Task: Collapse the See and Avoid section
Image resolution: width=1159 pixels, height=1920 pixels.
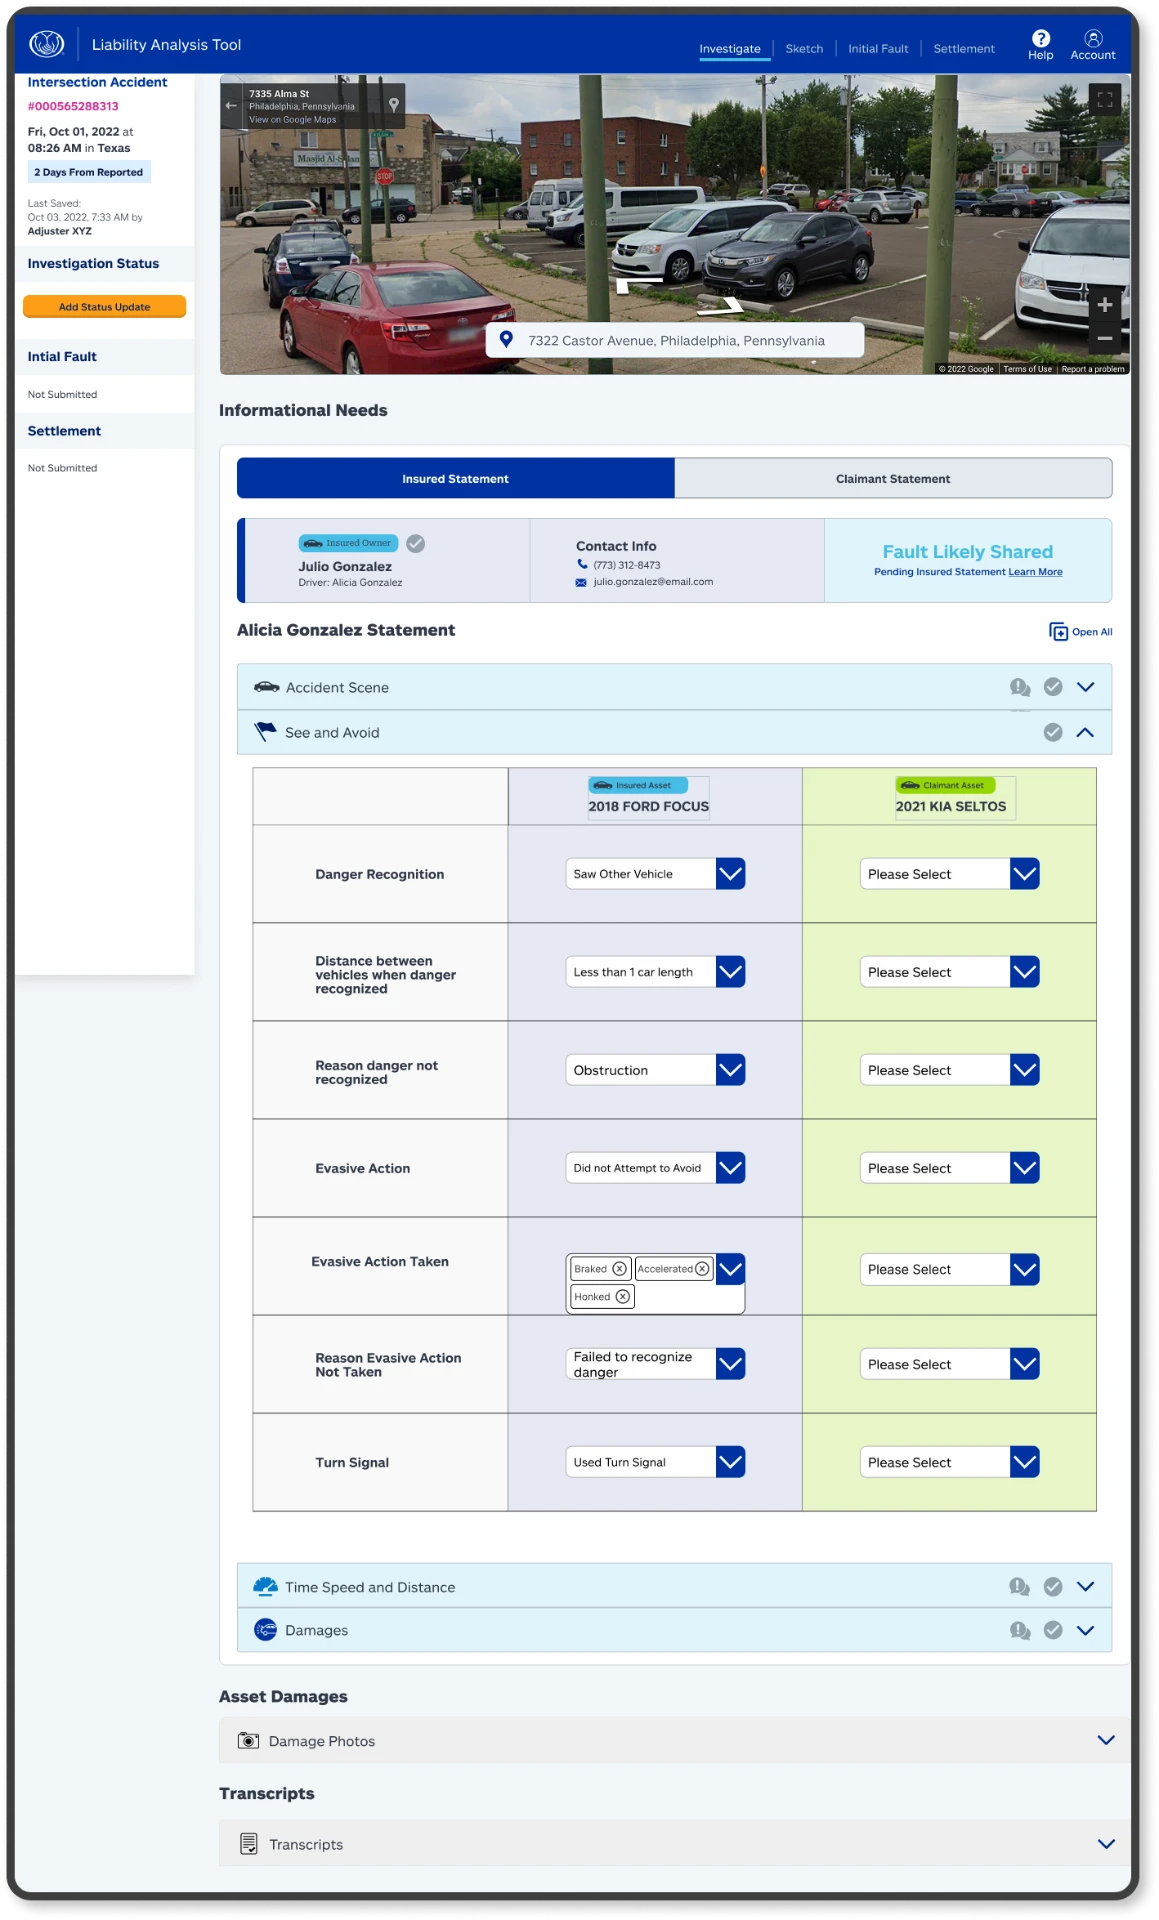Action: (1086, 733)
